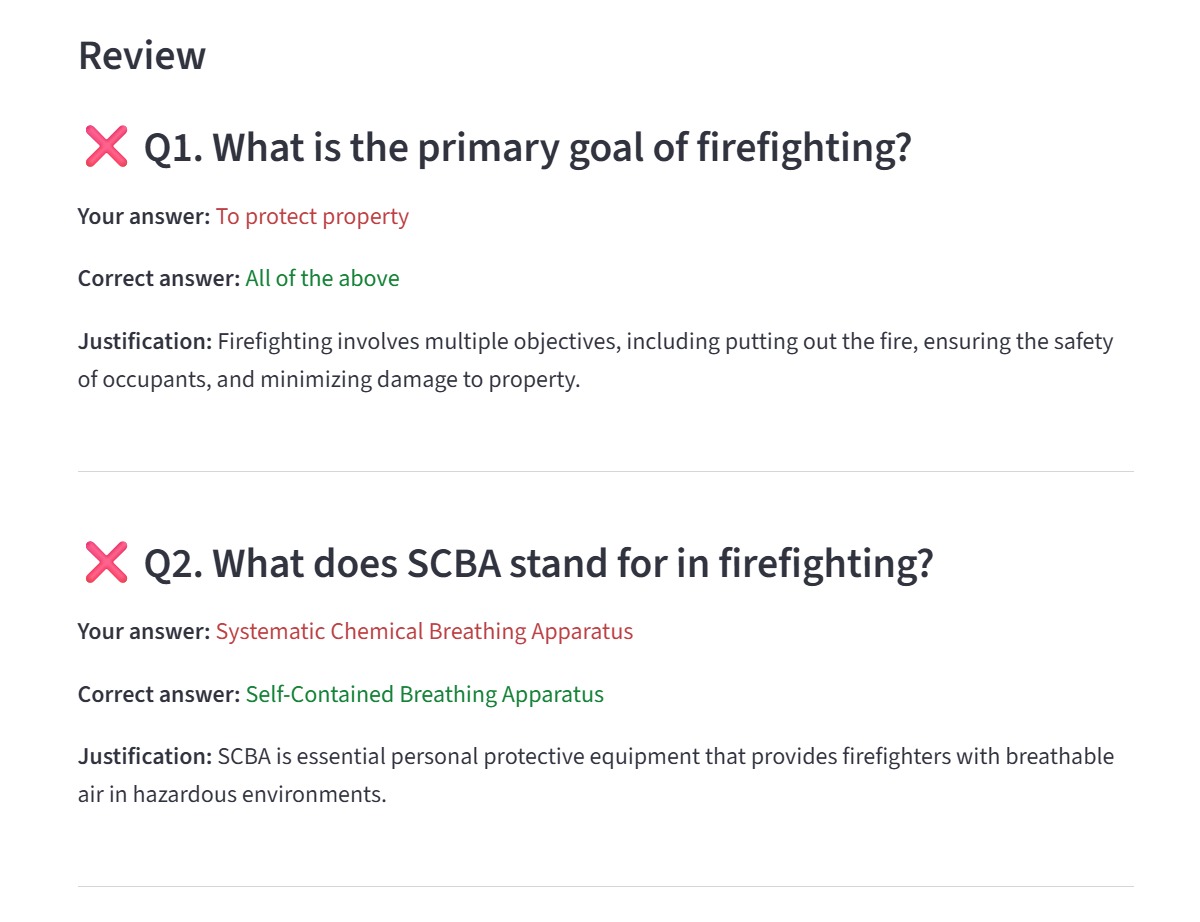Click the Q1 justification about firefighting objectives
The height and width of the screenshot is (922, 1200).
pos(596,361)
